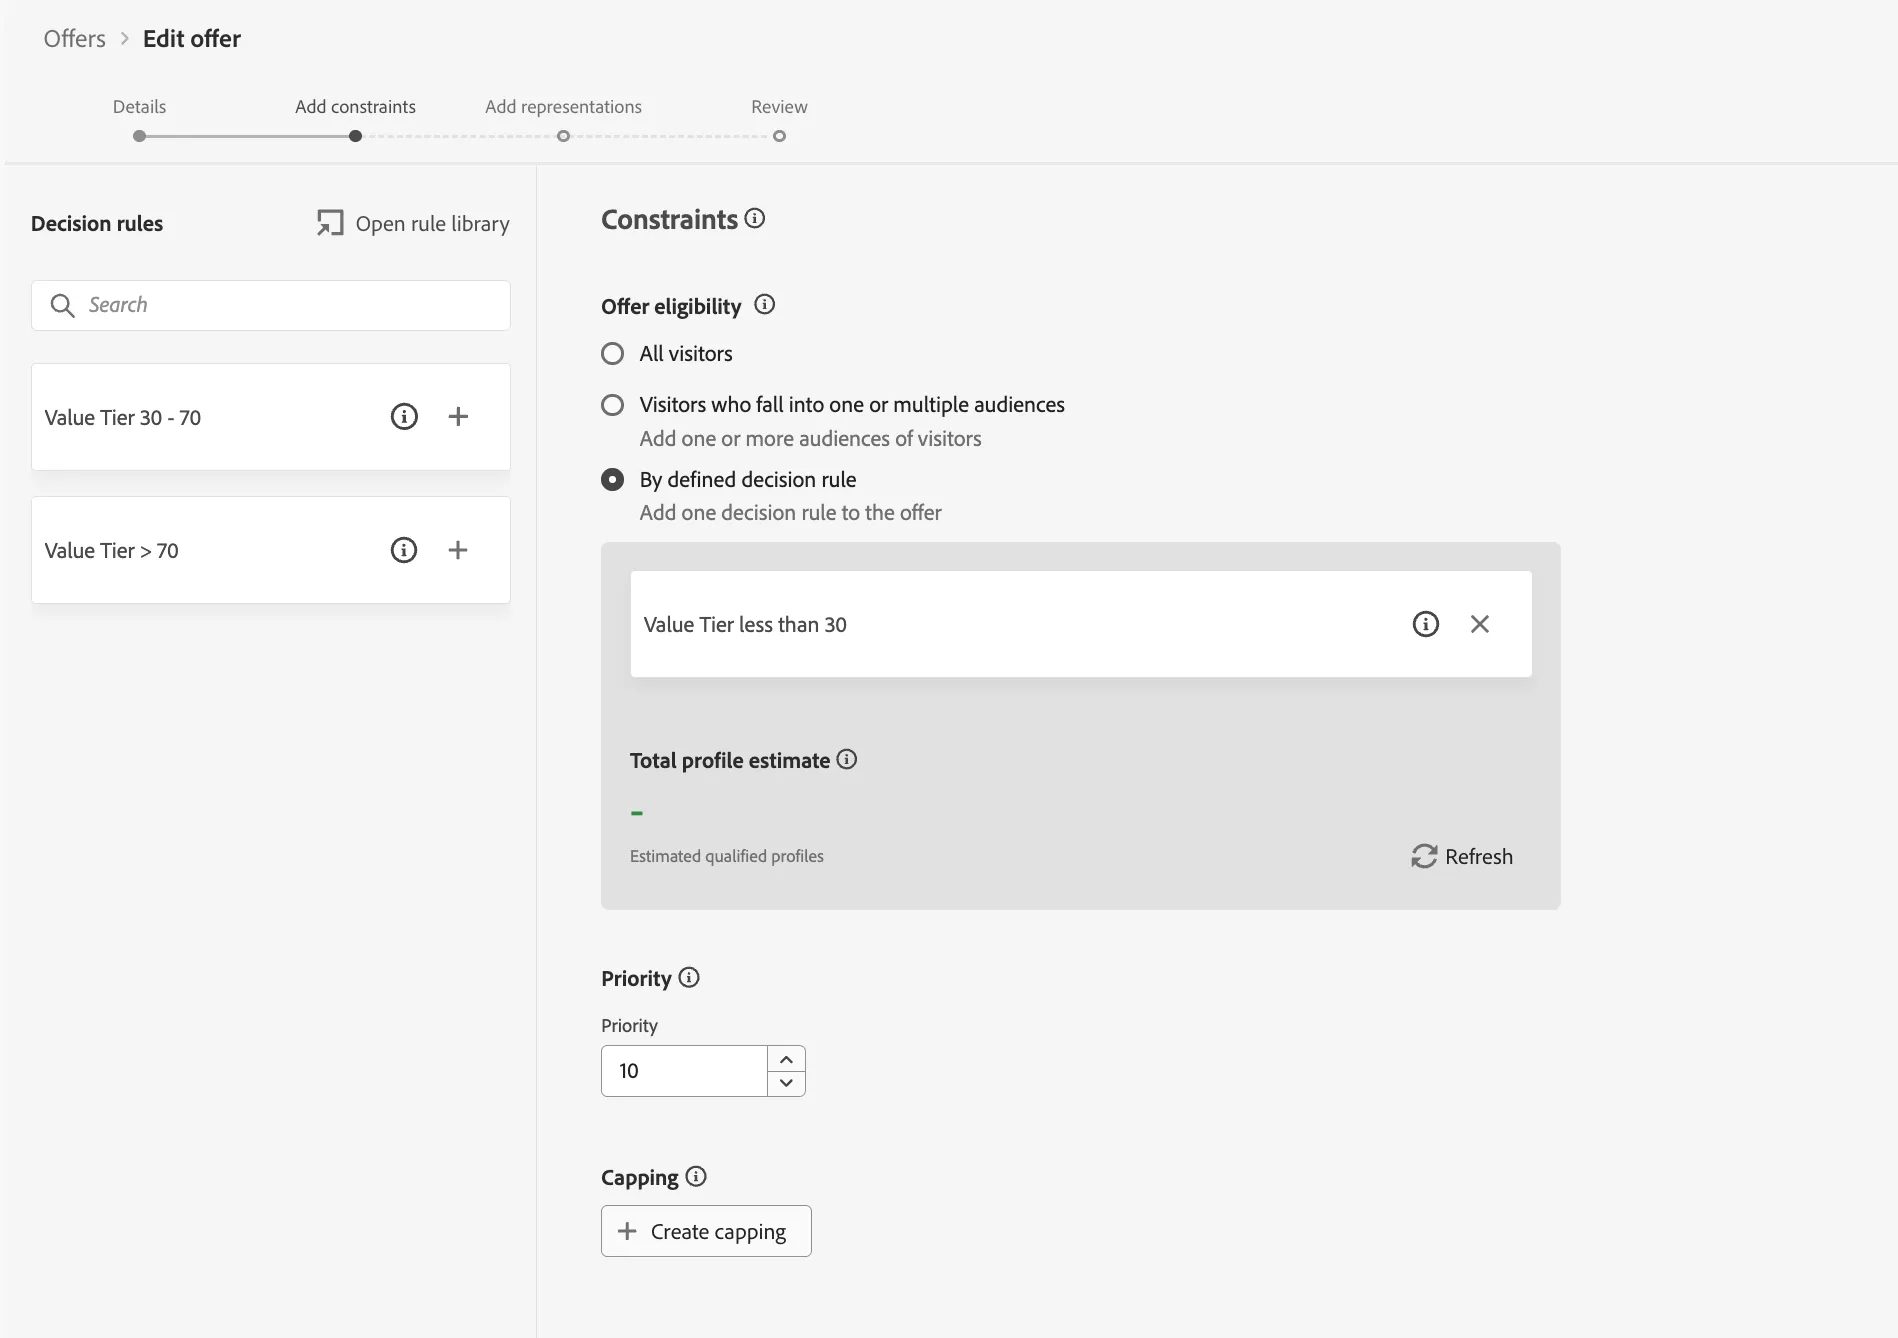Click the Priority number input field
This screenshot has width=1898, height=1338.
pyautogui.click(x=684, y=1071)
